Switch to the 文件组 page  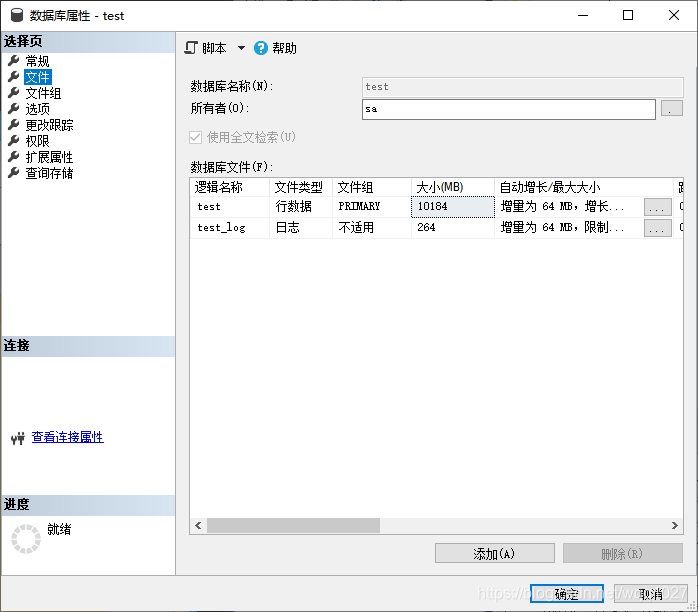click(43, 93)
